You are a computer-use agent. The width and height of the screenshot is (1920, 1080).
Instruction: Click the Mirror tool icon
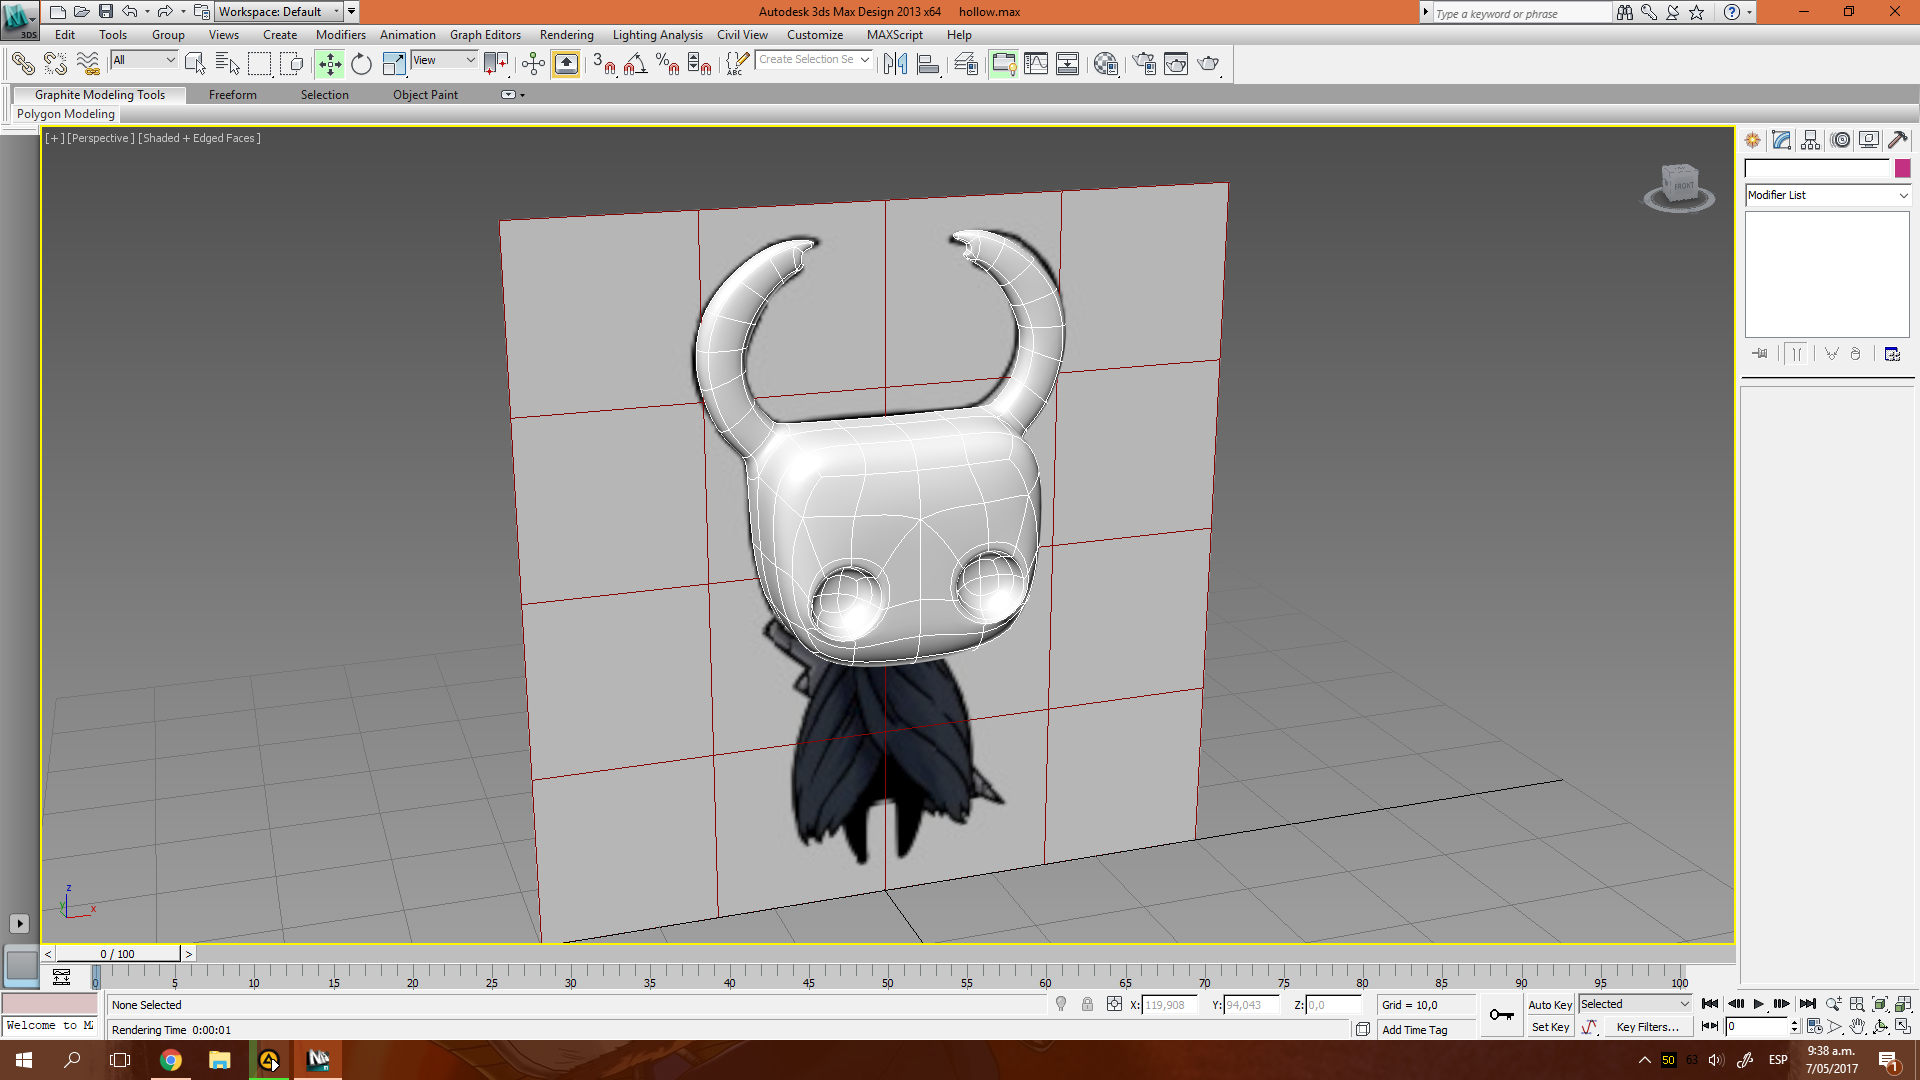click(x=895, y=64)
